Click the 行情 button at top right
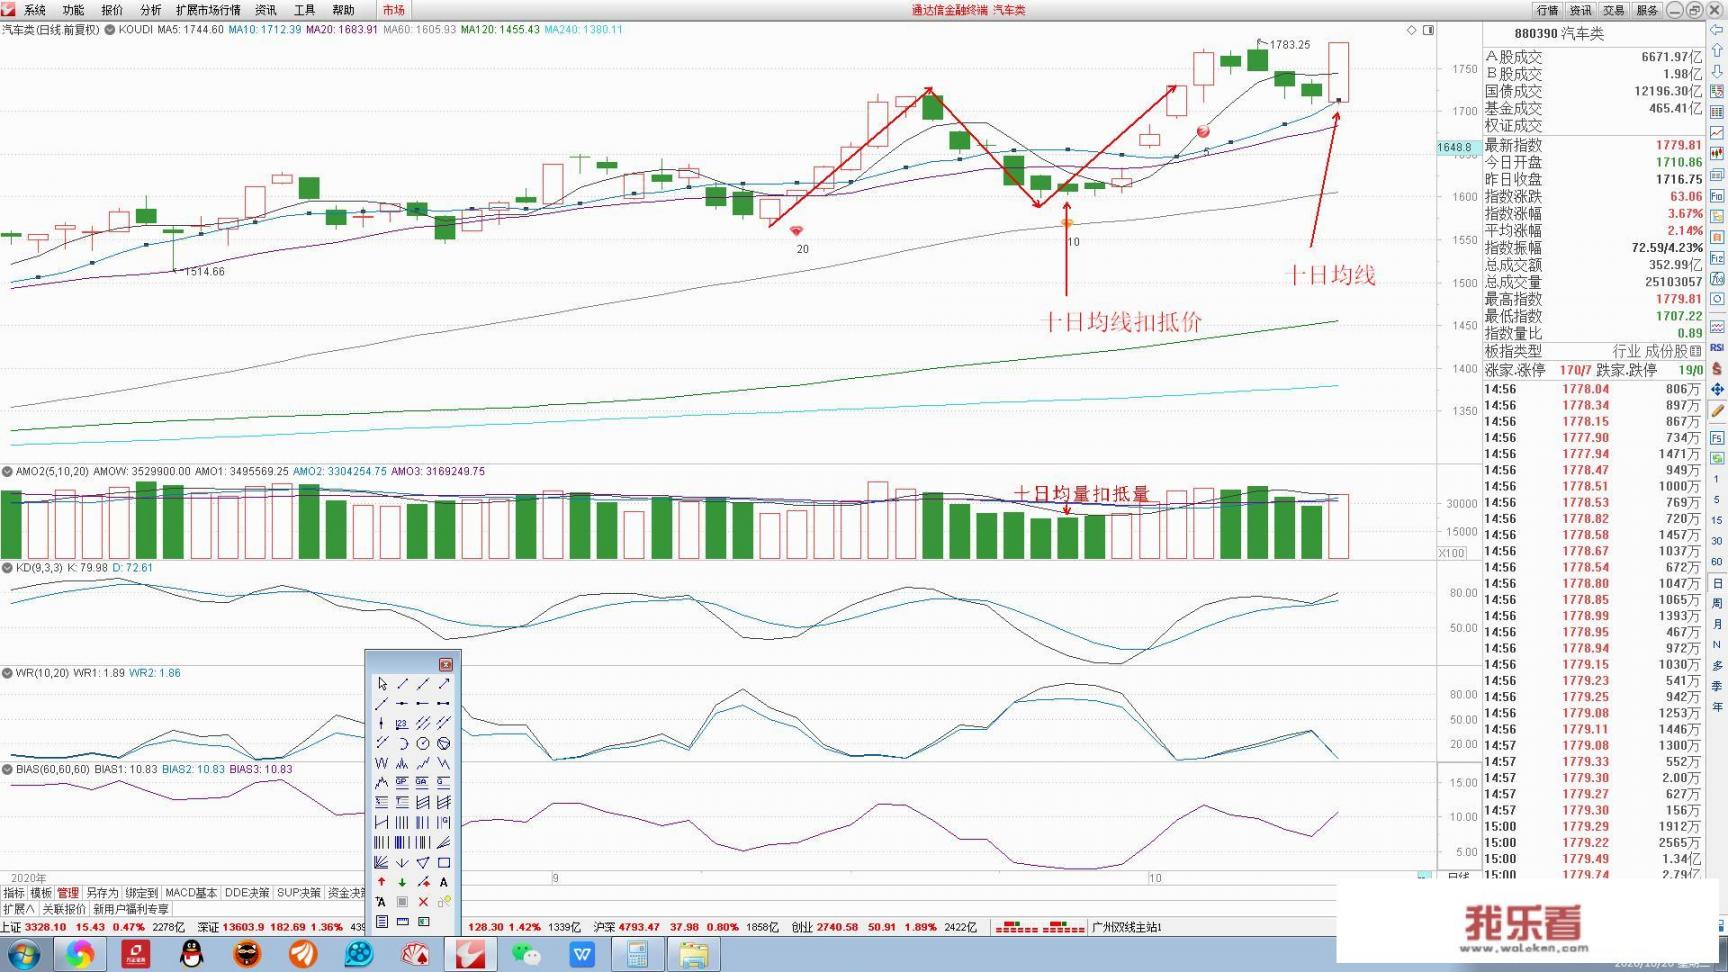This screenshot has width=1728, height=972. click(1548, 10)
